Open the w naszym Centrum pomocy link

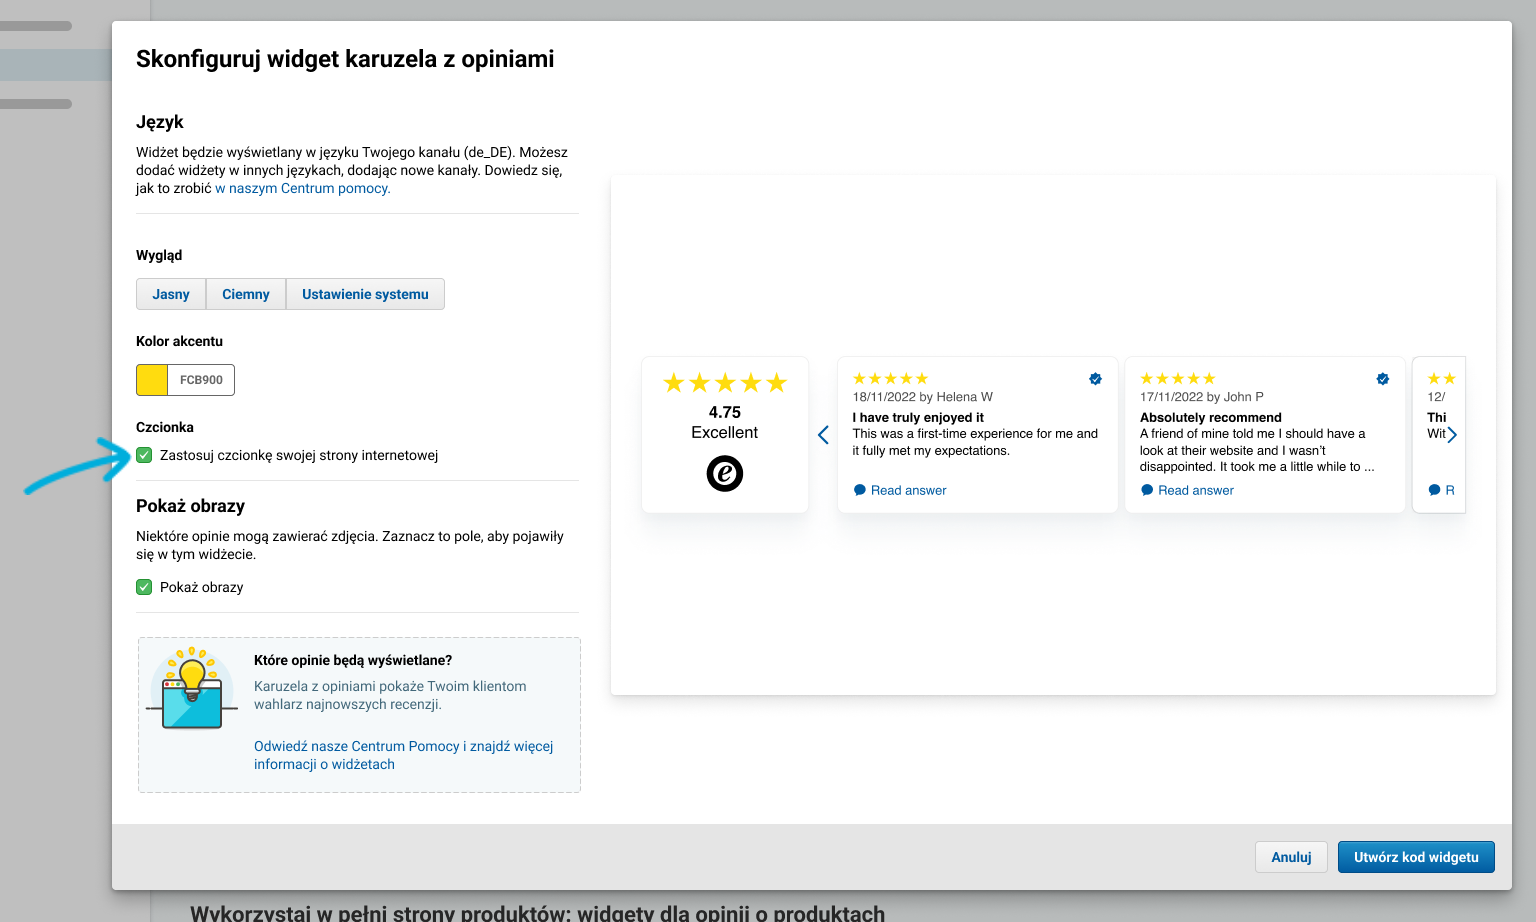coord(303,188)
